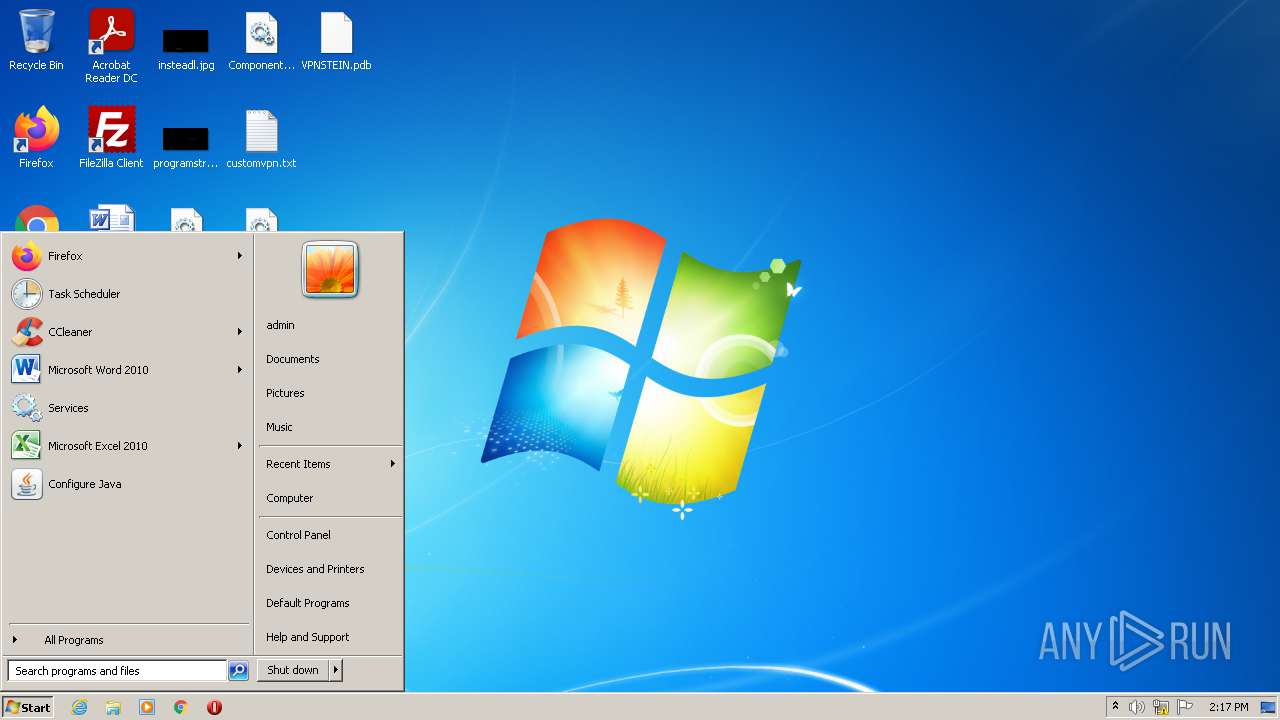This screenshot has width=1280, height=720.
Task: Click the taskbar clock showing 2:17 PM
Action: 1228,707
